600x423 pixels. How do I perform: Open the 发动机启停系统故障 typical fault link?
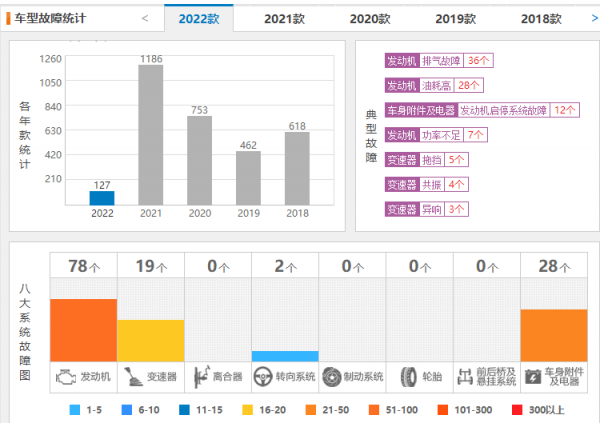(504, 110)
